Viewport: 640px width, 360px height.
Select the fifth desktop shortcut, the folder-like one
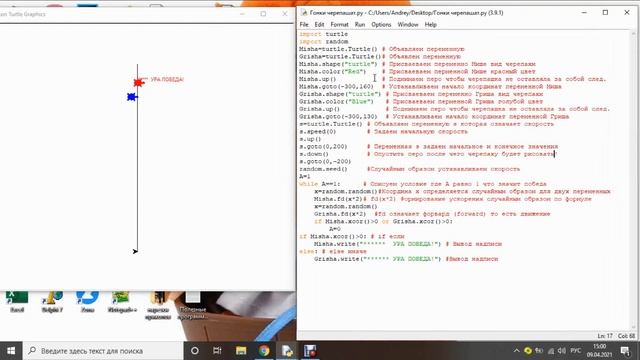coord(158,305)
